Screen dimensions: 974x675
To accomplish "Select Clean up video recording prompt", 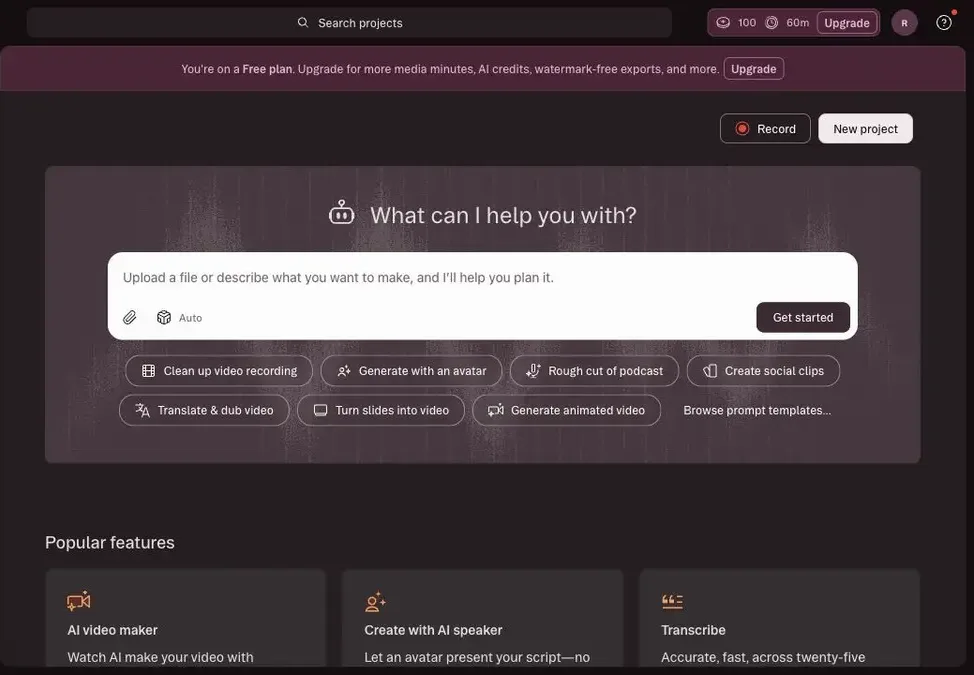I will coord(219,371).
